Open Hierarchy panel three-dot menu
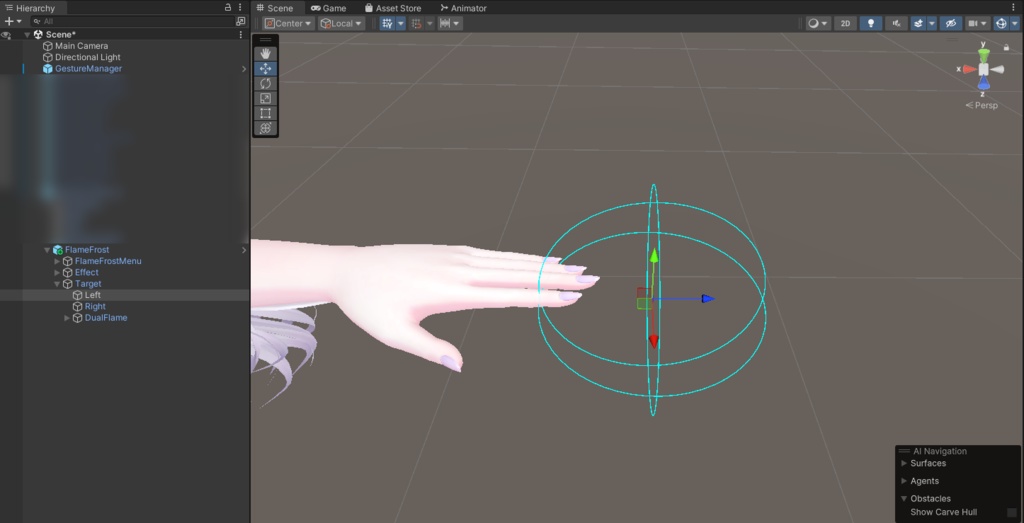Screen dimensions: 1024x523 pos(240,7)
